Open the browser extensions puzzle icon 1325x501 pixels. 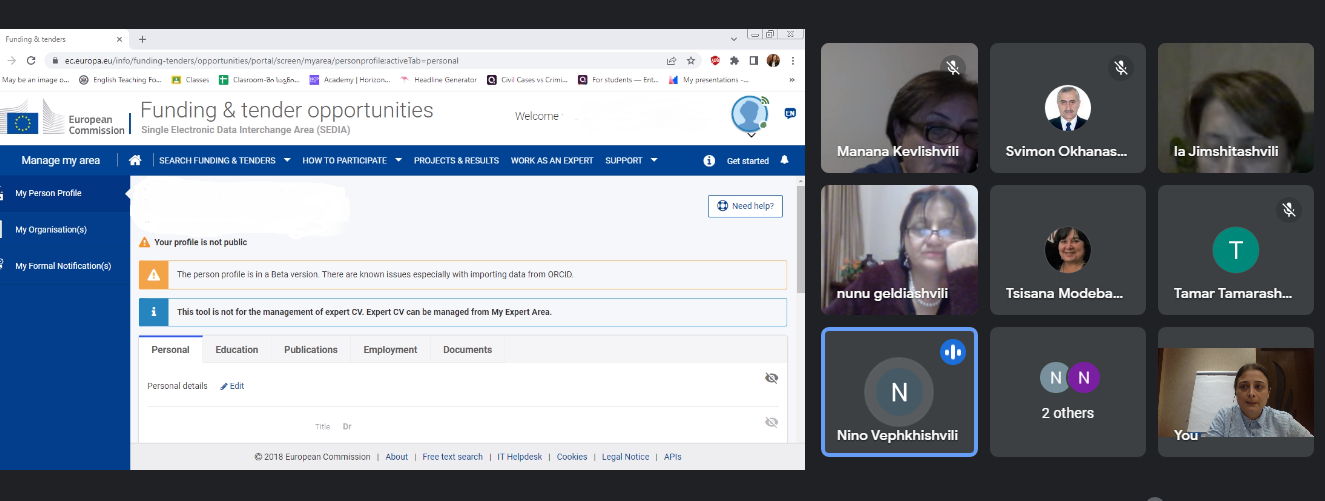732,60
